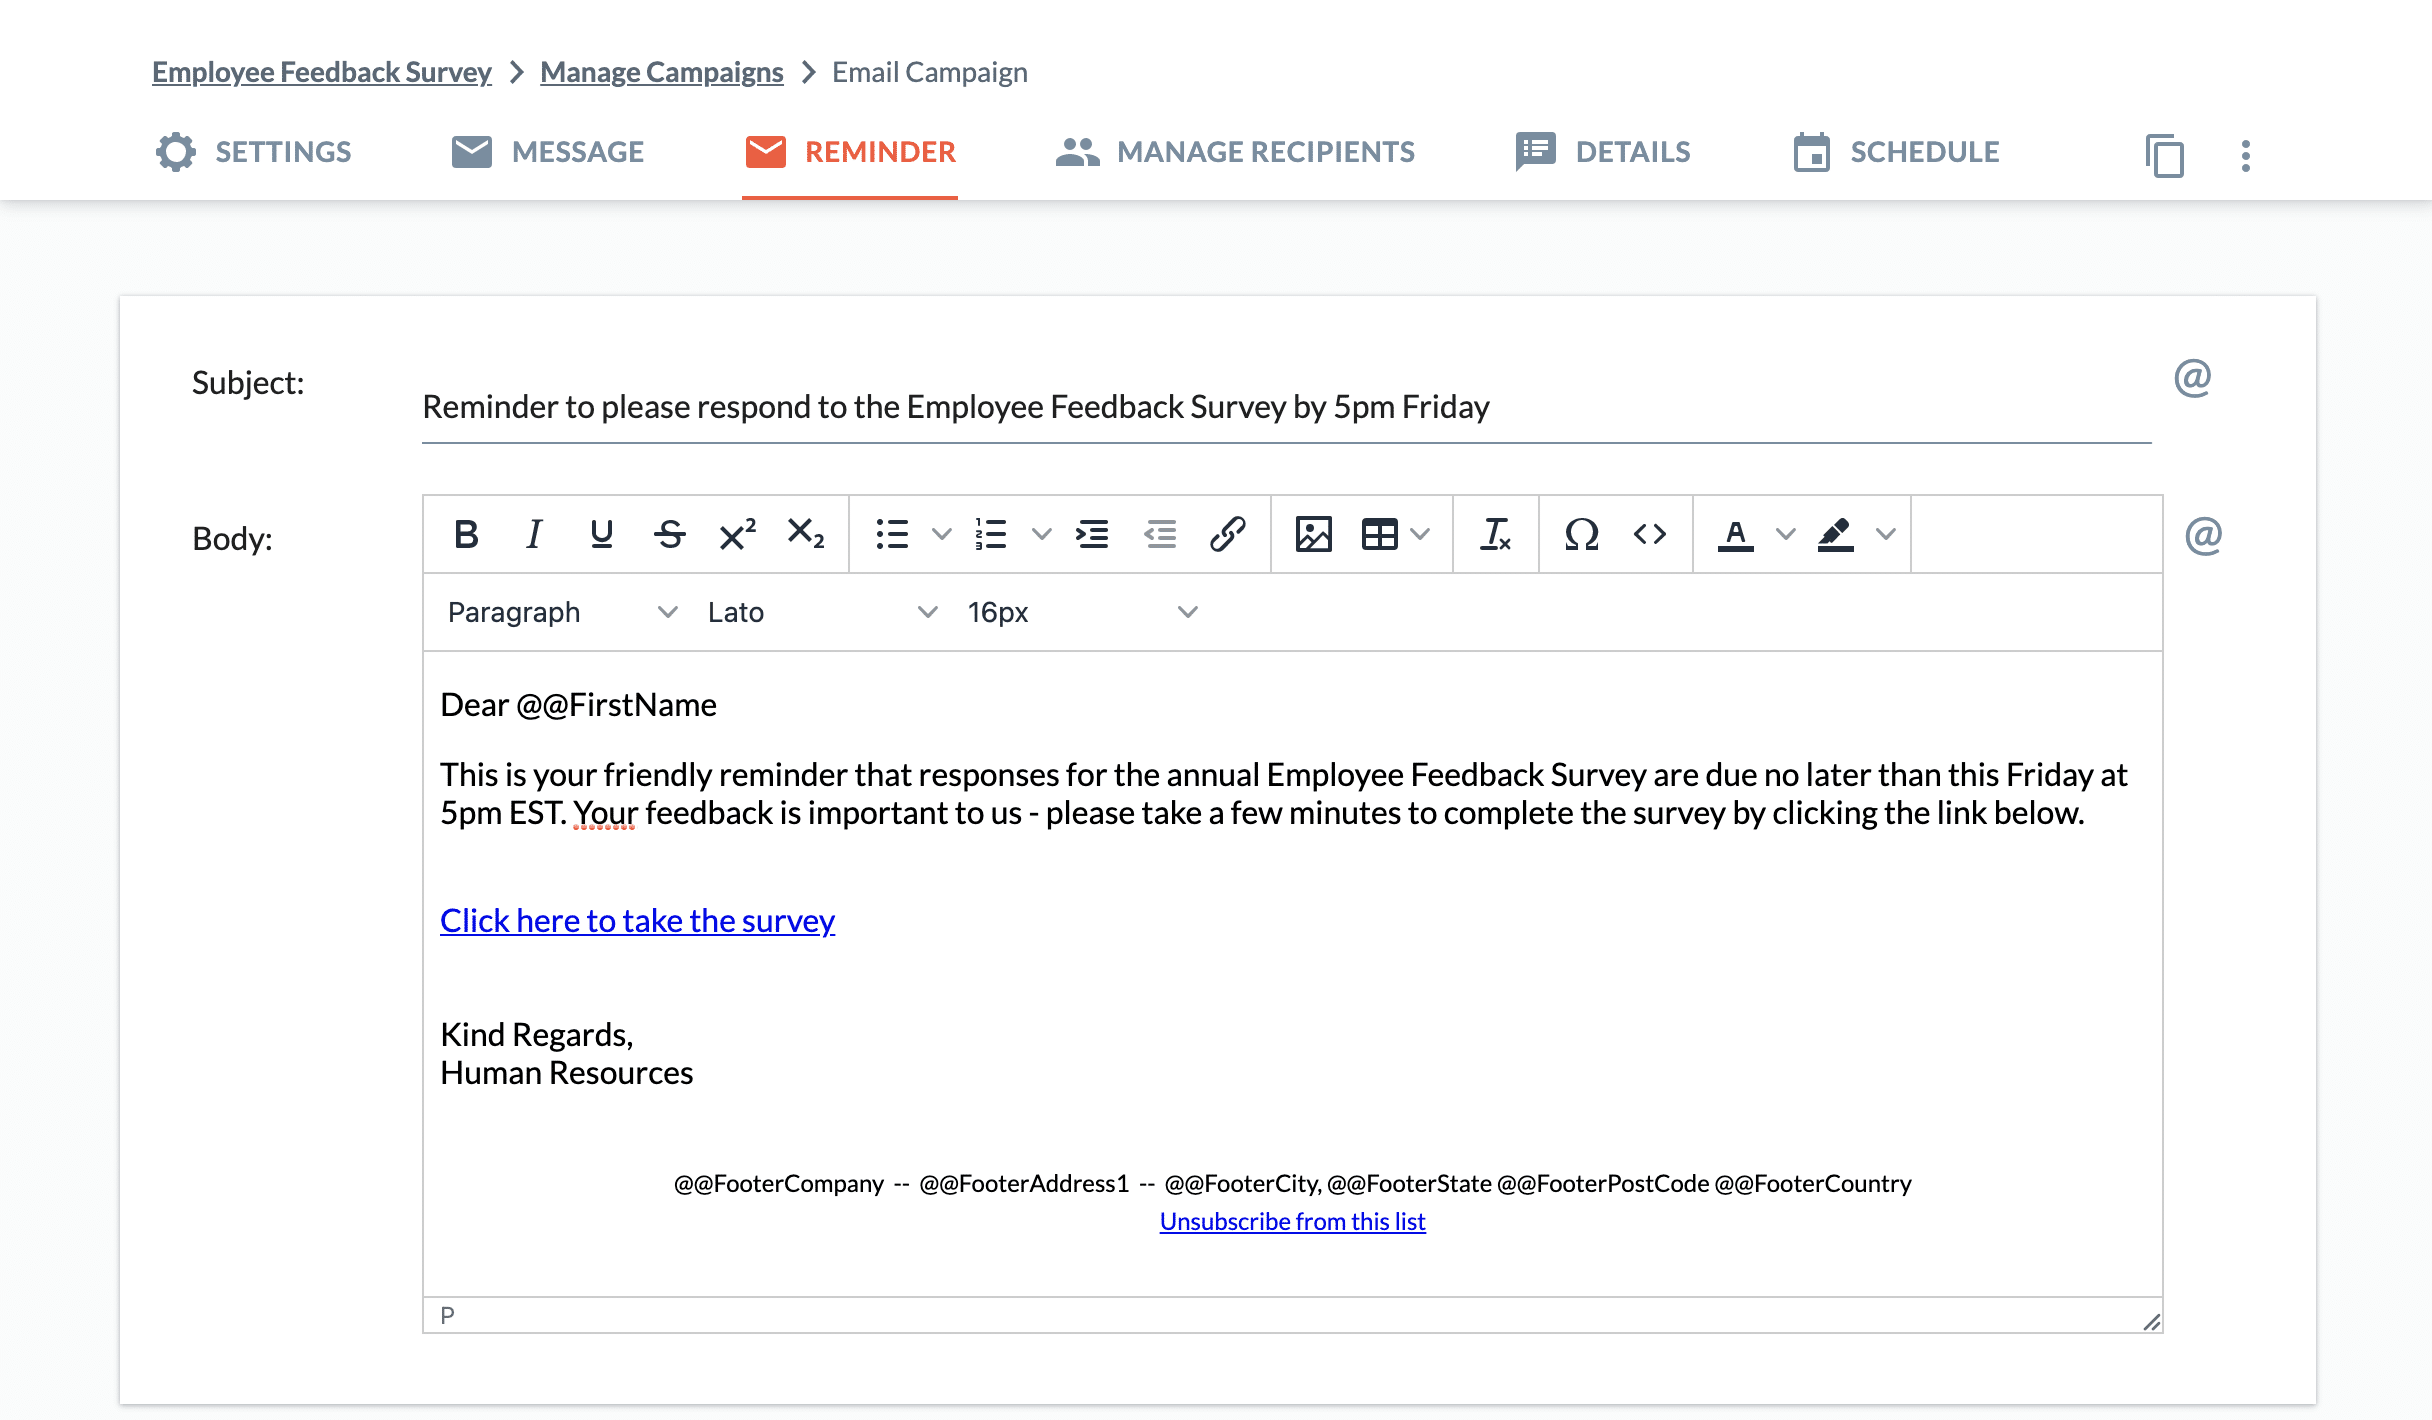
Task: Apply highlight background color
Action: pyautogui.click(x=1836, y=534)
